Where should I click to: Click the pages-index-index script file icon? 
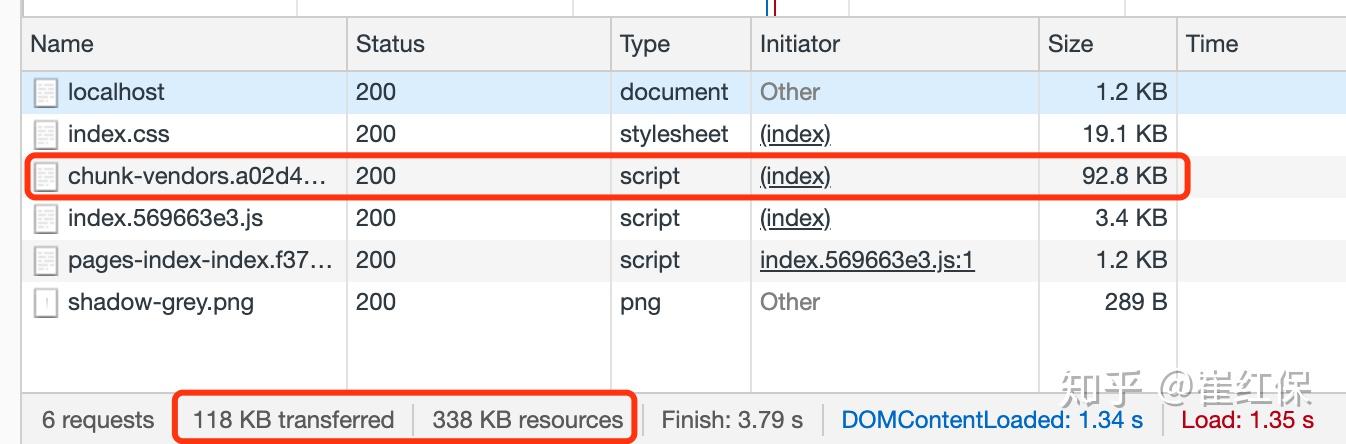(46, 261)
